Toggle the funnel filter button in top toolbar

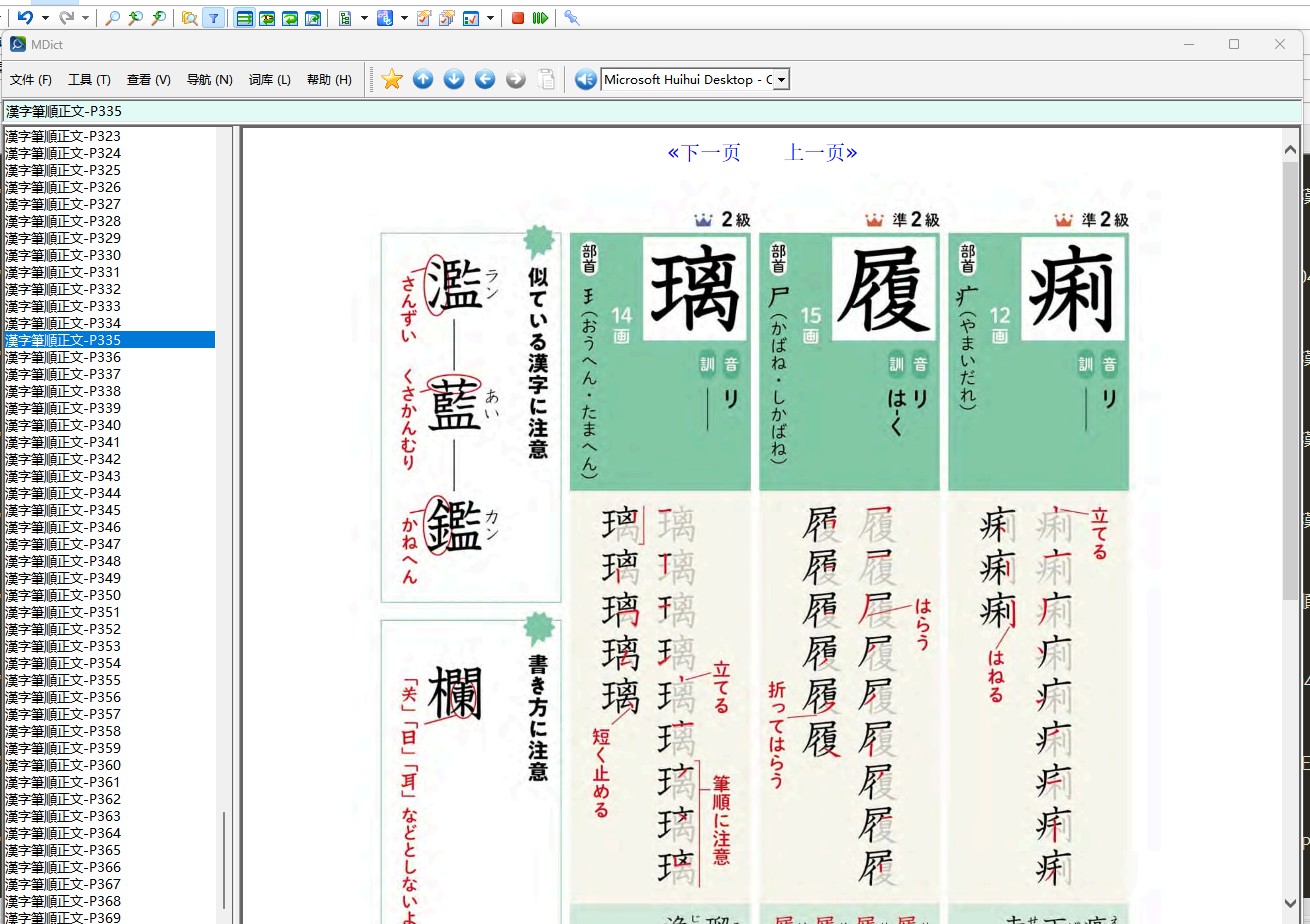(213, 18)
